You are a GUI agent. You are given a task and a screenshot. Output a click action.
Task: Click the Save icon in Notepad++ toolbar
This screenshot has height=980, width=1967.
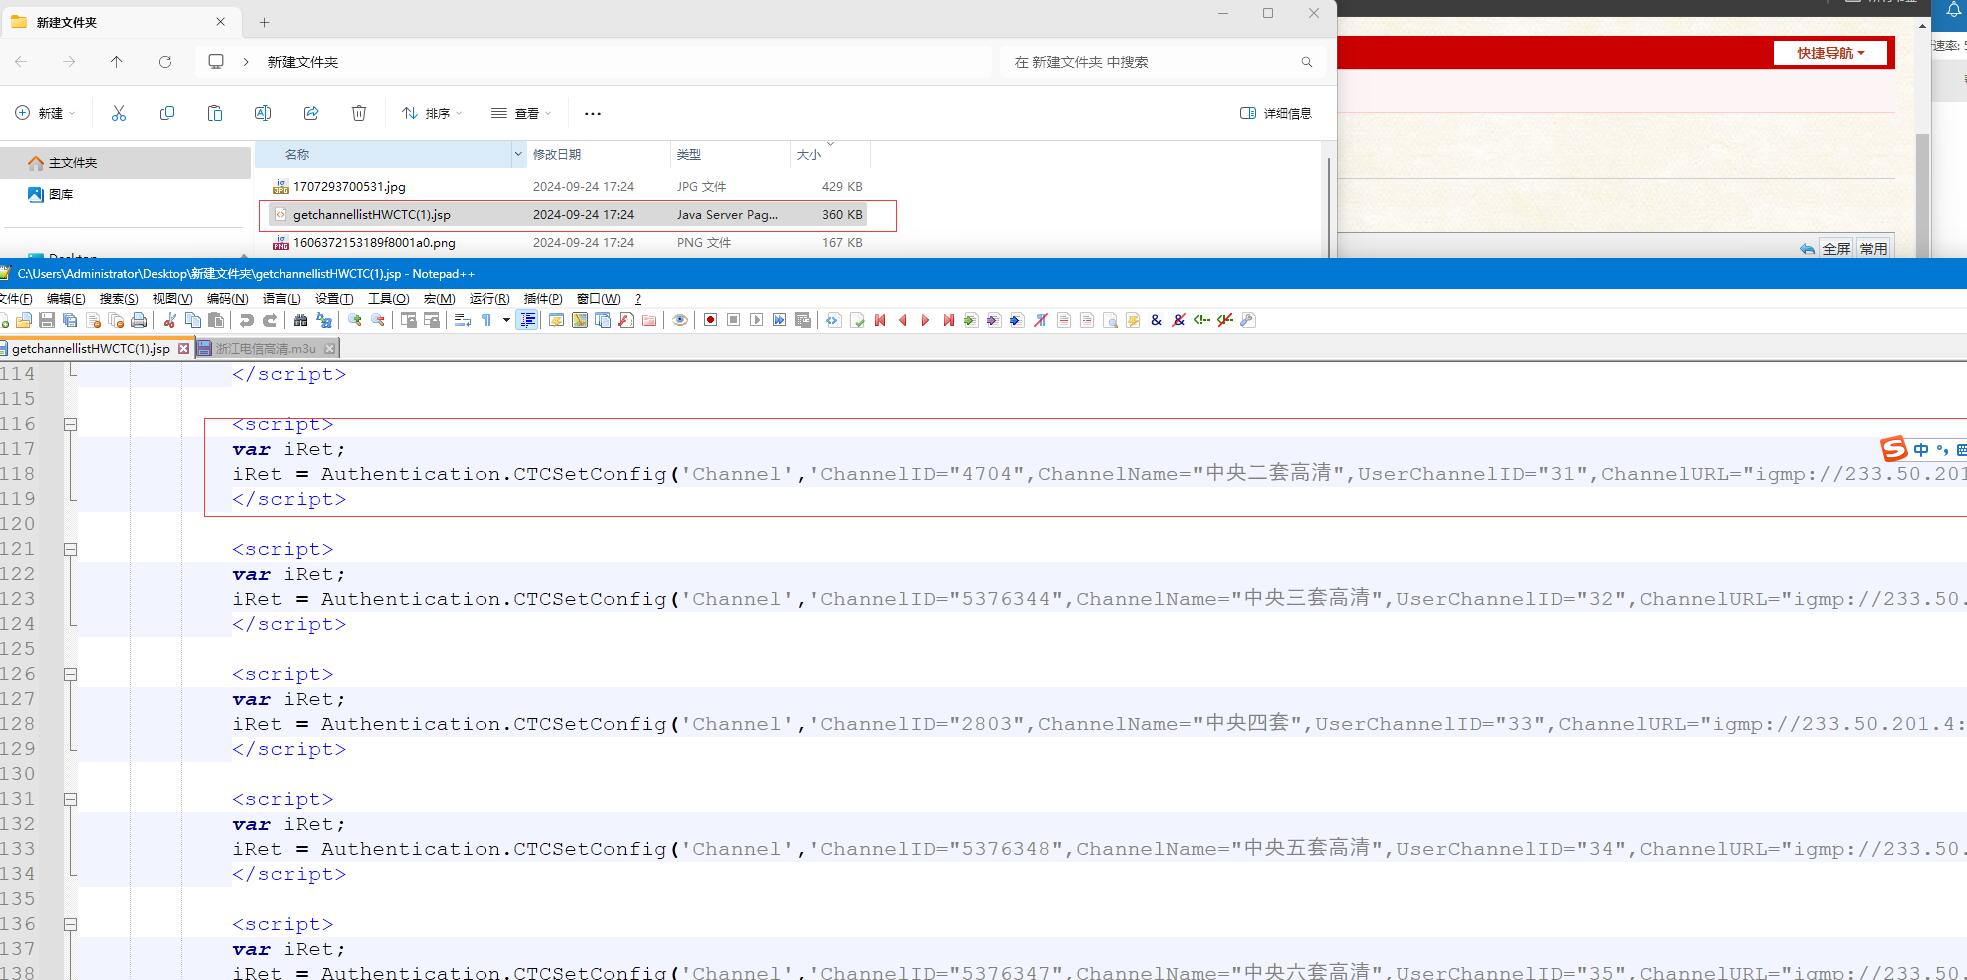[47, 320]
